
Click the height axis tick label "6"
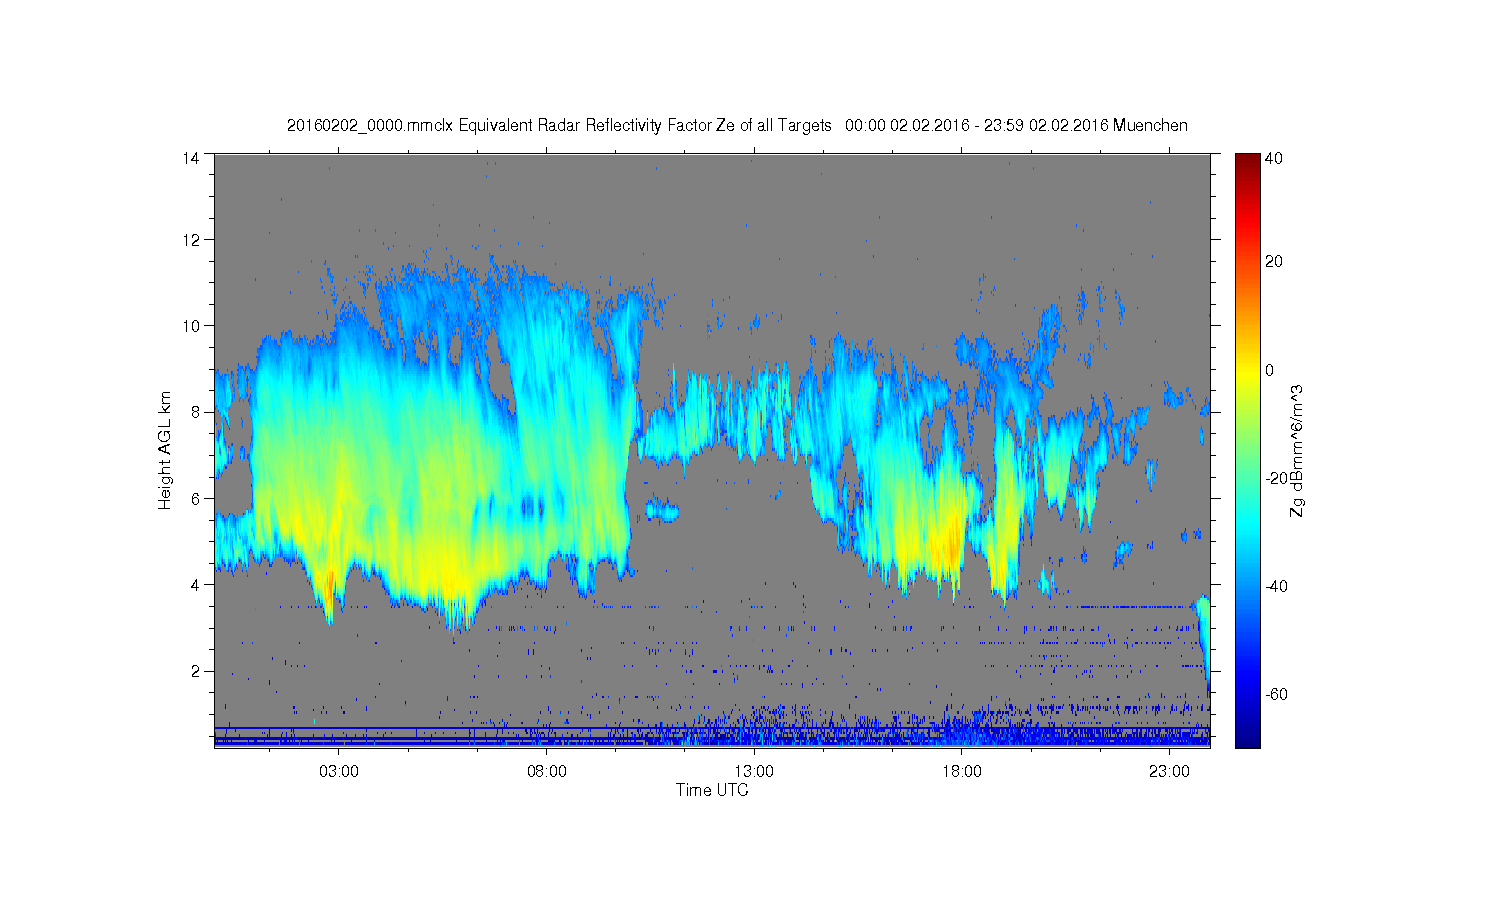[x=195, y=498]
